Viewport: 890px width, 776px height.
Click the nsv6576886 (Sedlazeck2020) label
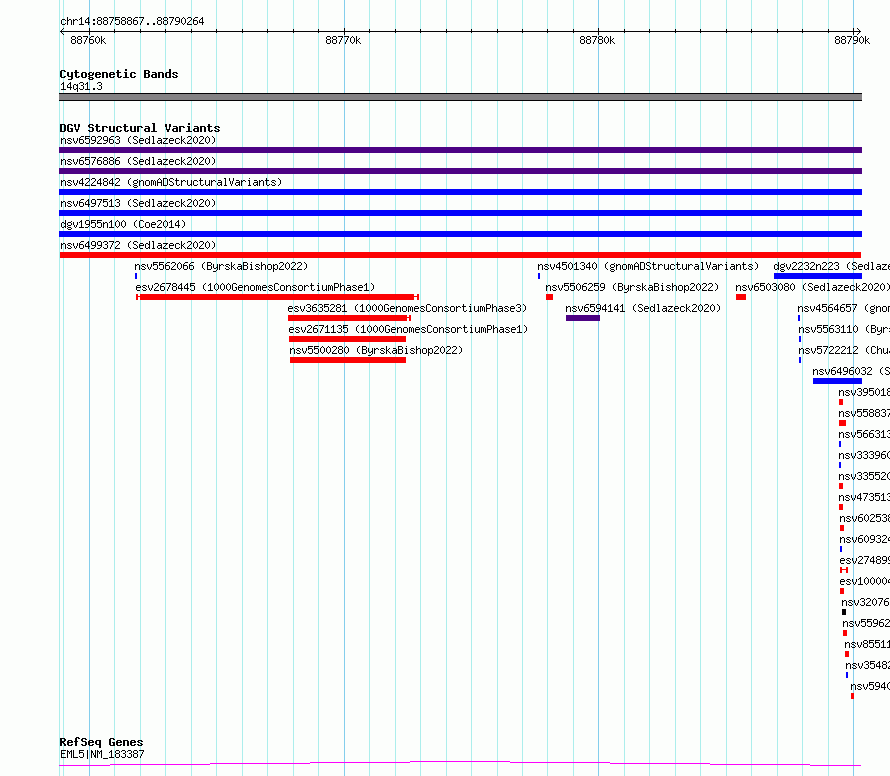coord(138,161)
